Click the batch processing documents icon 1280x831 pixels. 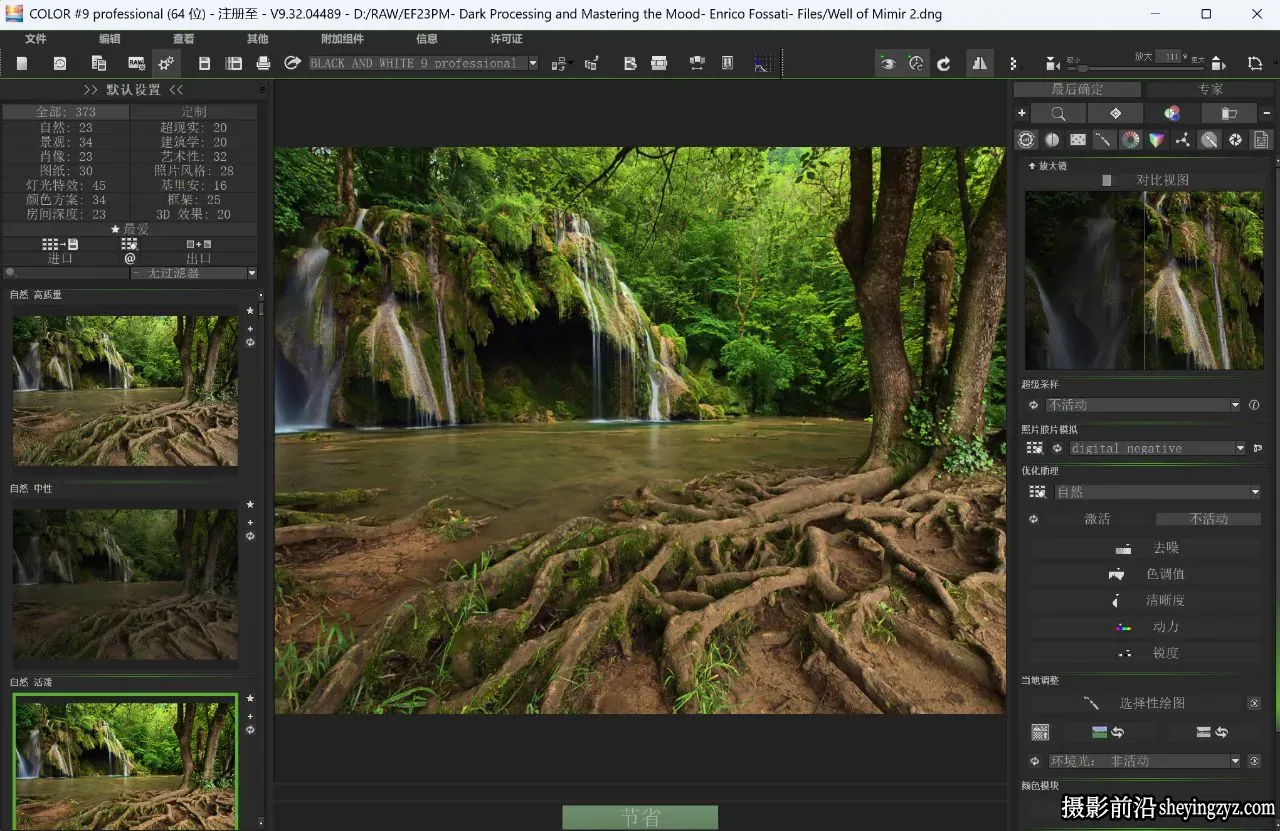click(99, 63)
